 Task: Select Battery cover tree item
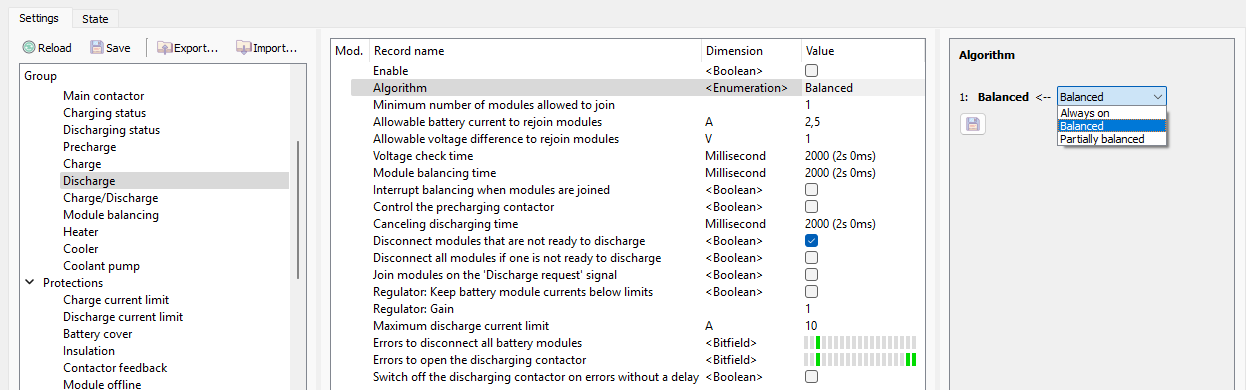(97, 334)
